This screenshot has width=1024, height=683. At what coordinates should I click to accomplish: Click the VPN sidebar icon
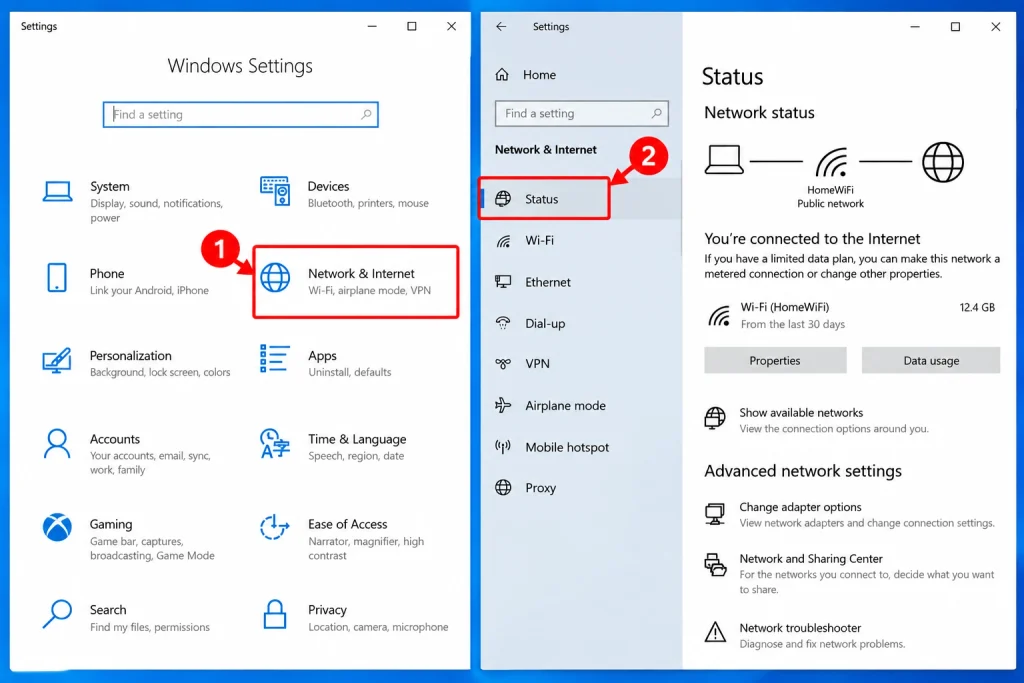tap(503, 364)
